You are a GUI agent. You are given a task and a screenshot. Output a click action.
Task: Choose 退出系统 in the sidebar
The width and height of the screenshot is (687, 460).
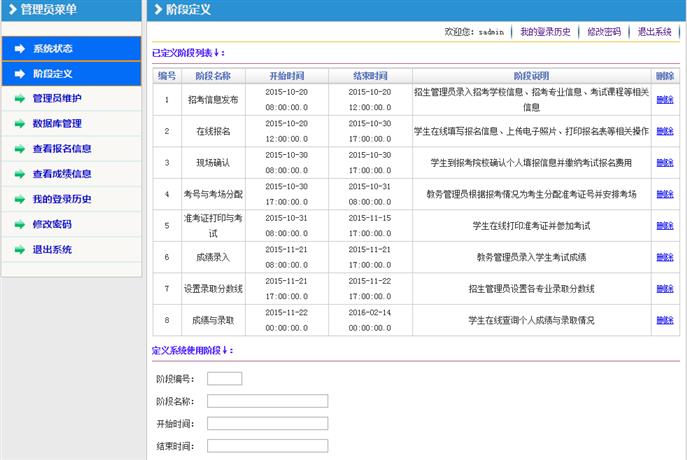pos(71,250)
